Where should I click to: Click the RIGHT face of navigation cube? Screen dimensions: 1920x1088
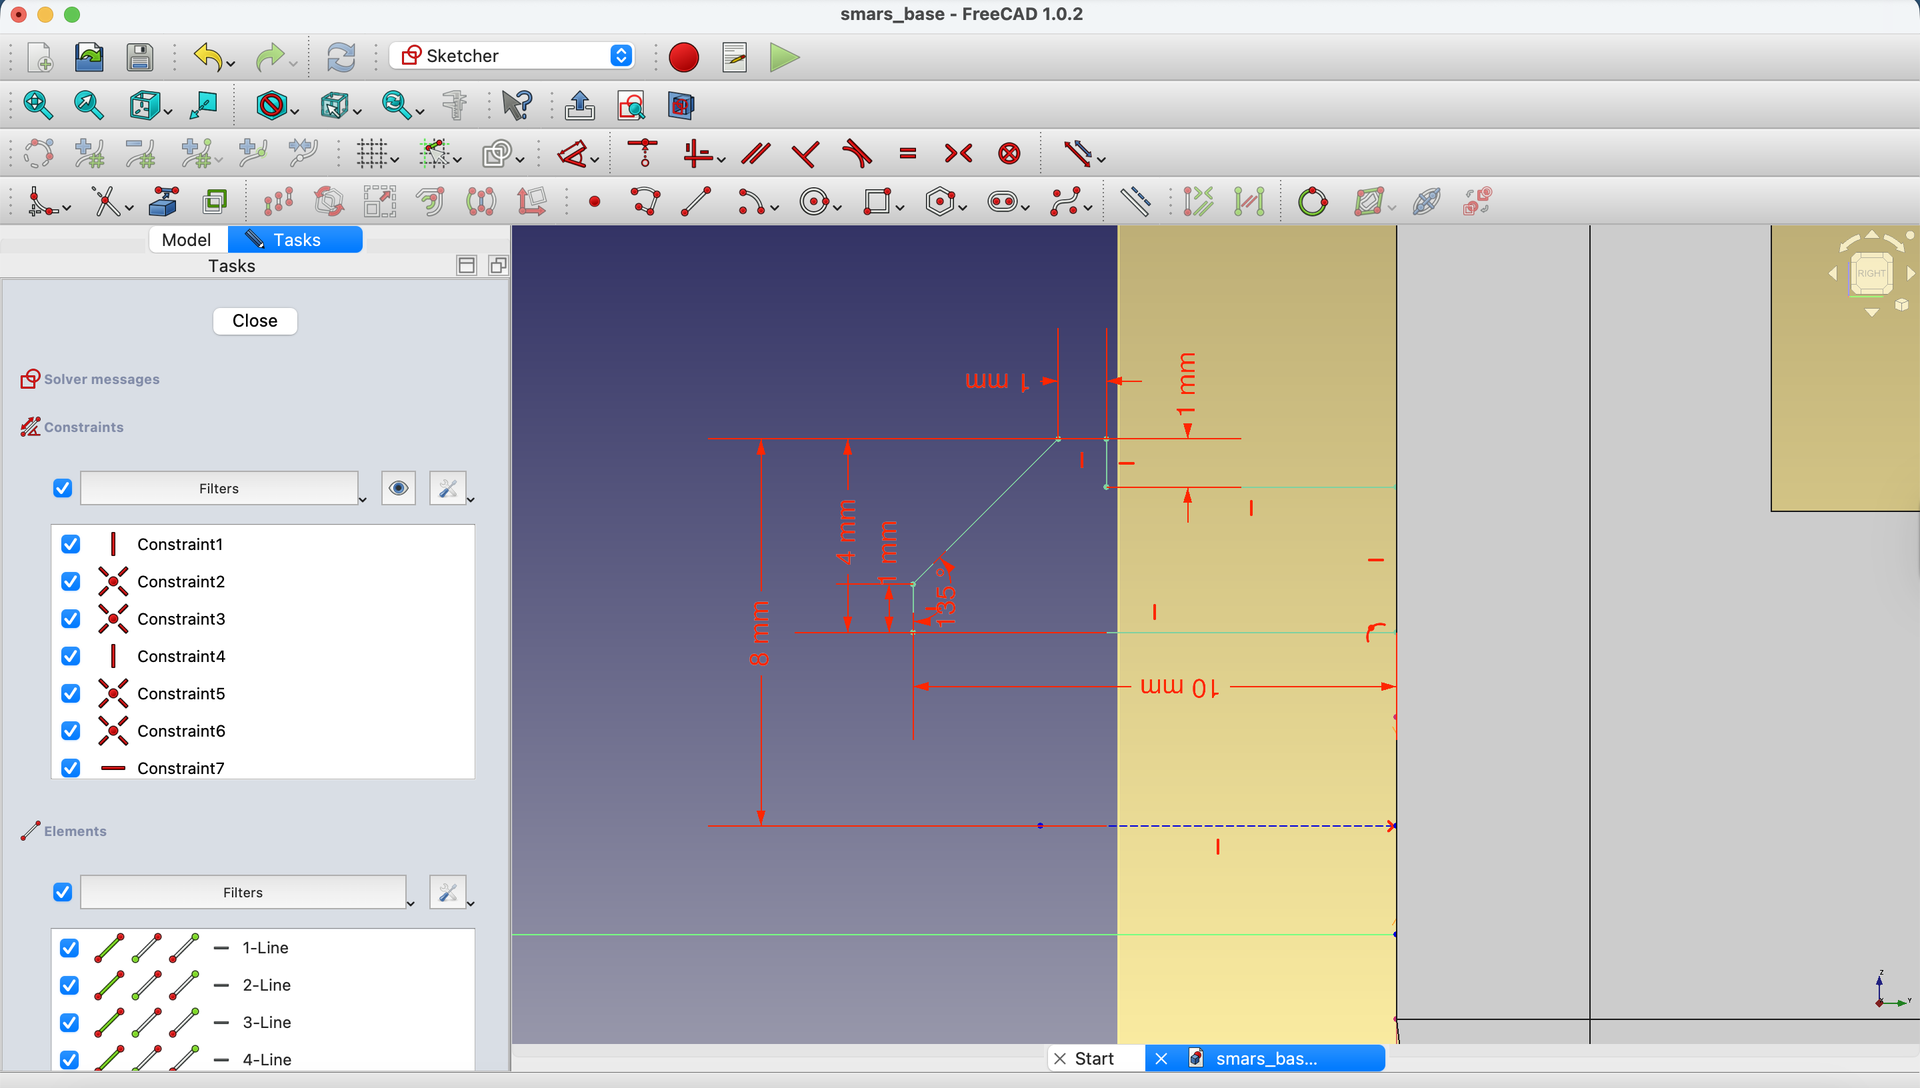click(x=1871, y=273)
